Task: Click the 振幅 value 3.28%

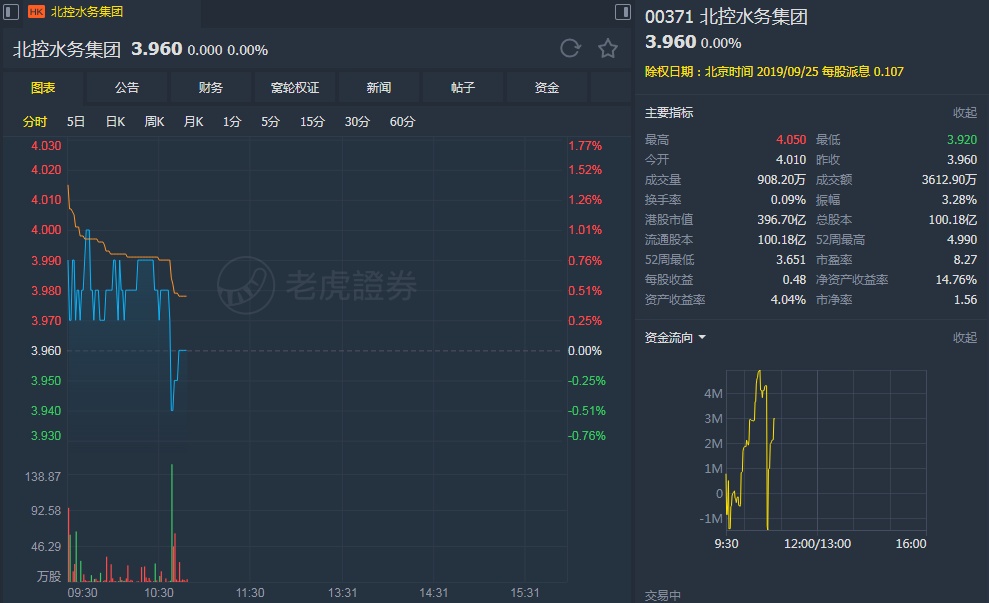Action: pos(959,200)
